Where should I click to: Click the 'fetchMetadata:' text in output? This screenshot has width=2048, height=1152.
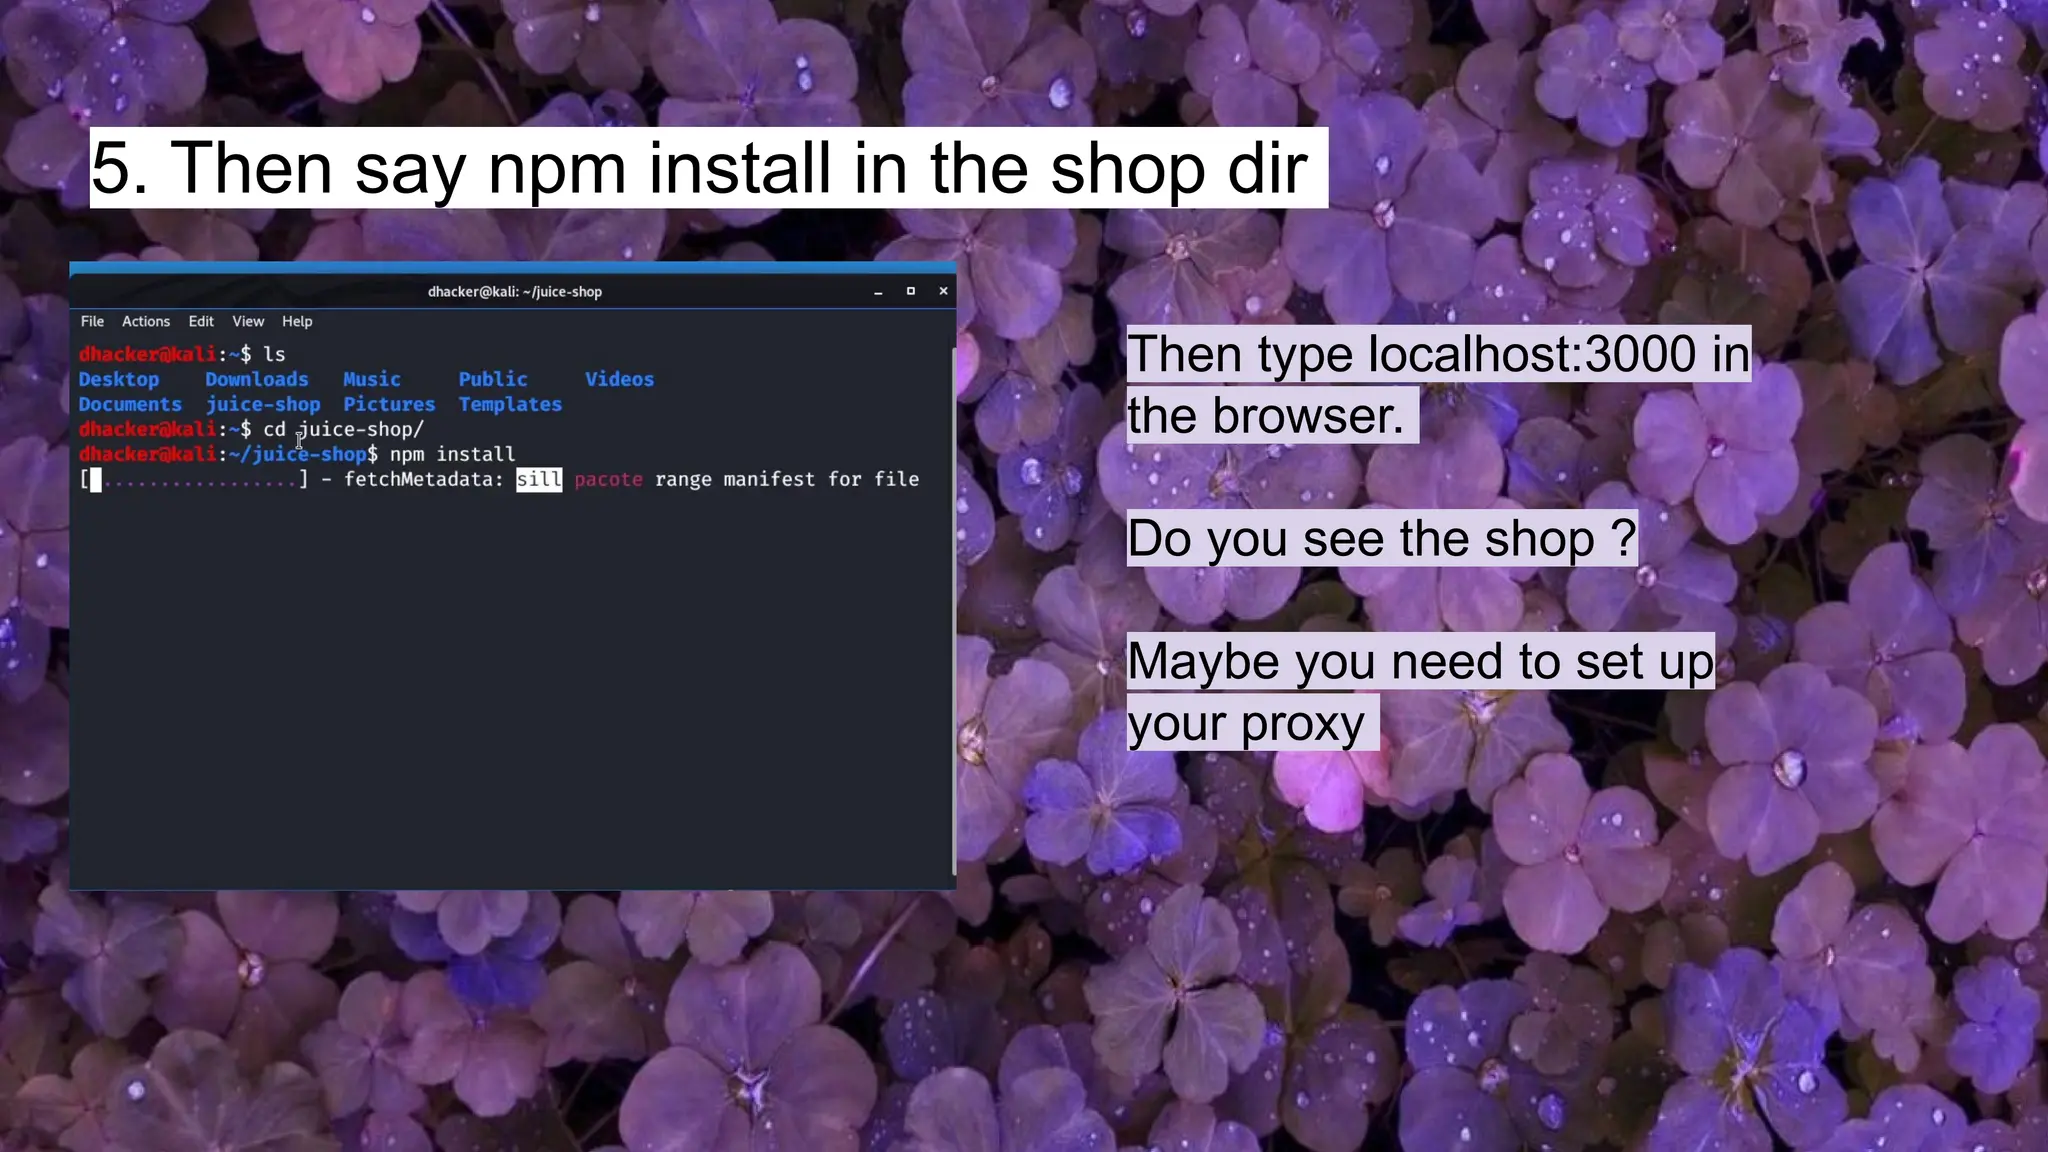pos(424,479)
